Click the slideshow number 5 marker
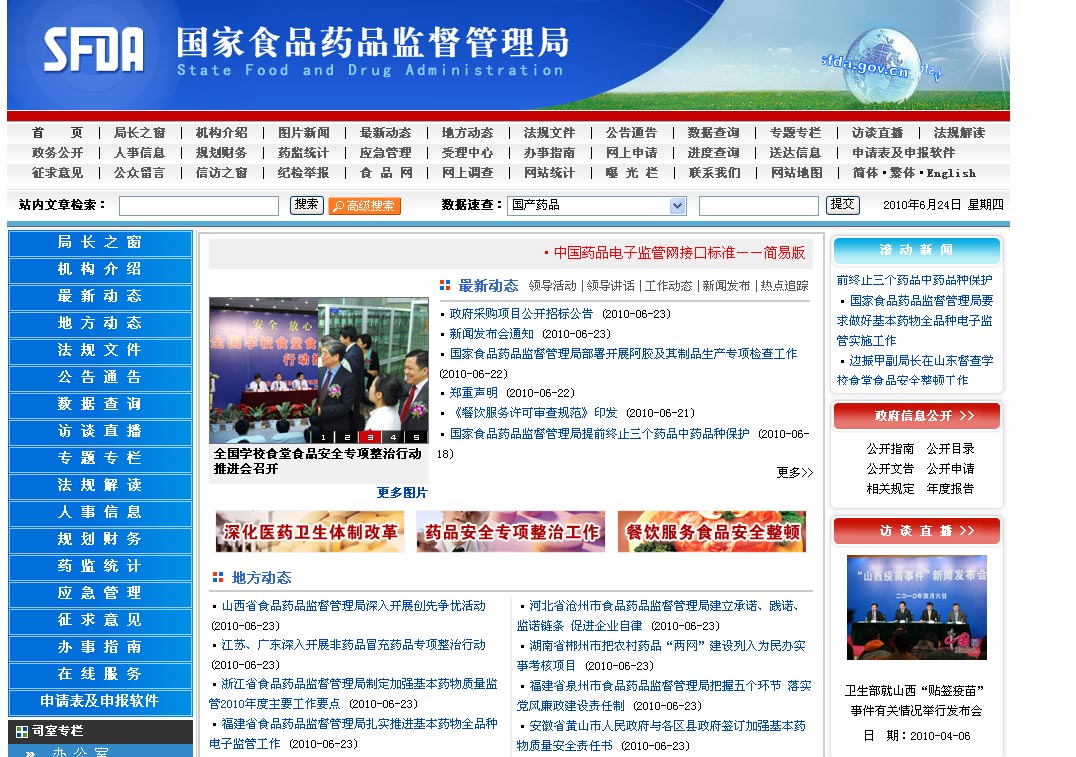The width and height of the screenshot is (1076, 757). 417,437
